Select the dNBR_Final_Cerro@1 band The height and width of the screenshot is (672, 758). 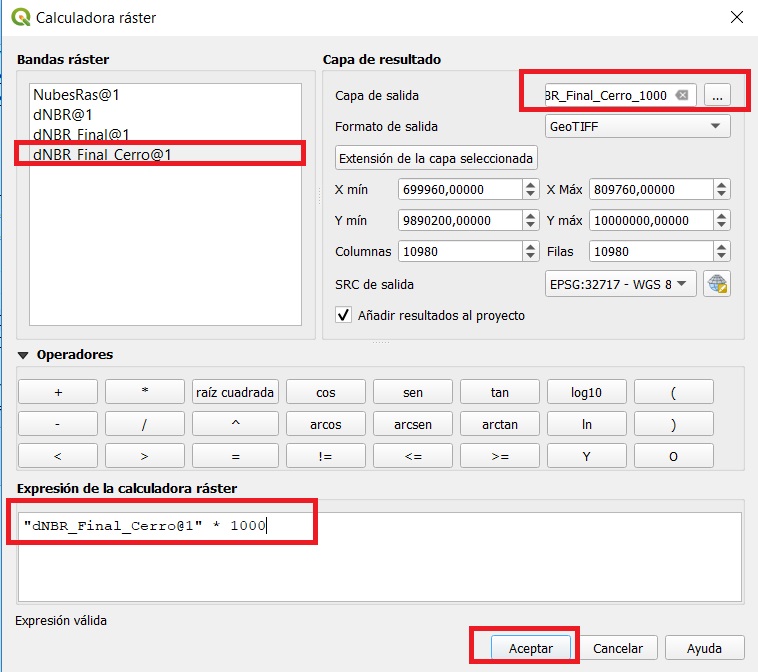click(x=102, y=154)
